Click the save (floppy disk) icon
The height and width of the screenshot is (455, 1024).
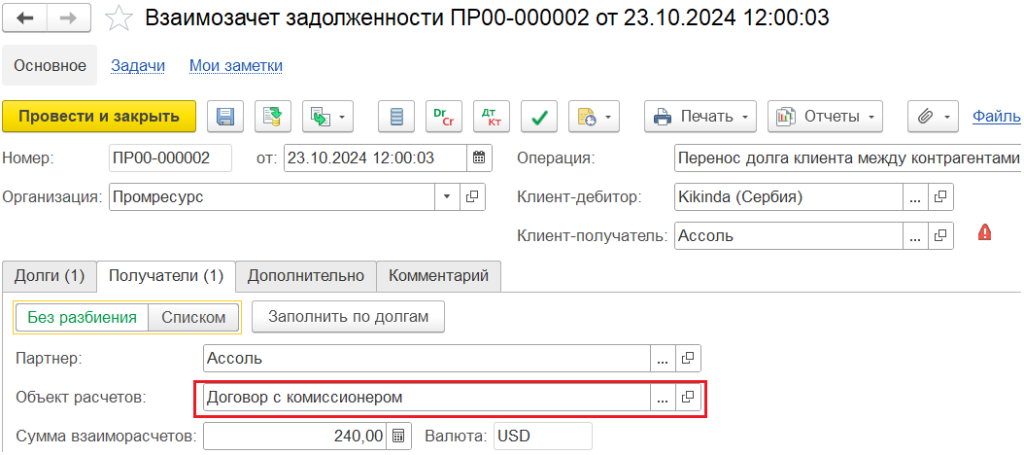(x=226, y=117)
